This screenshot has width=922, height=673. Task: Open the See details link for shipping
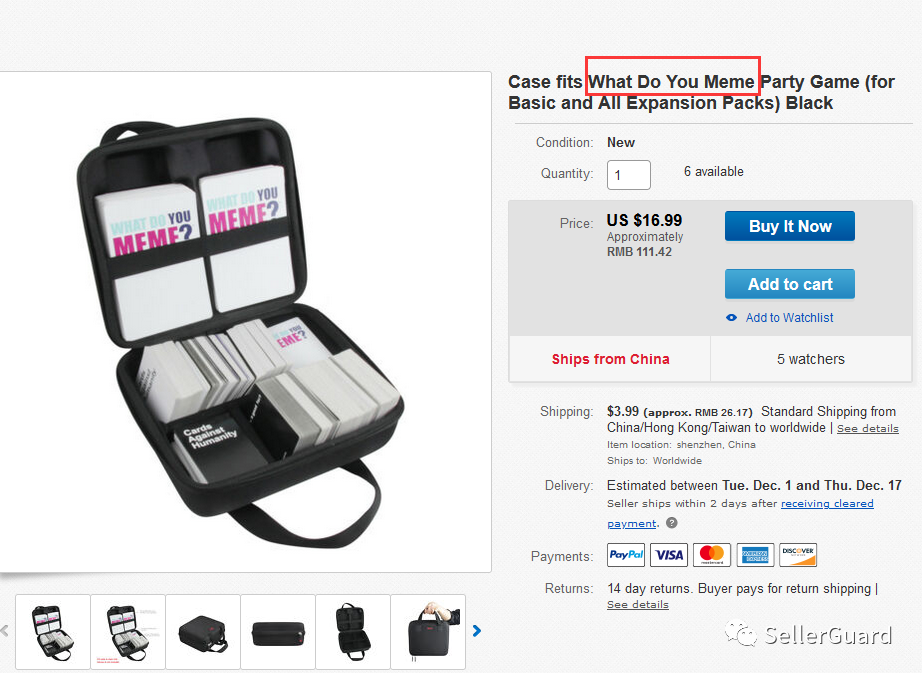click(x=868, y=428)
